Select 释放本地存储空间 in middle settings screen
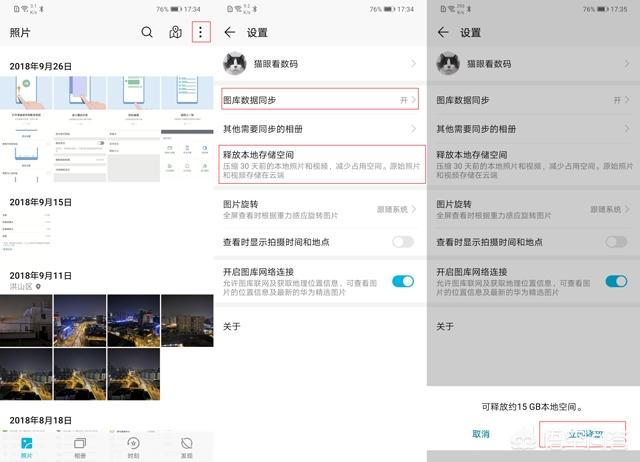This screenshot has height=462, width=640. pyautogui.click(x=320, y=165)
